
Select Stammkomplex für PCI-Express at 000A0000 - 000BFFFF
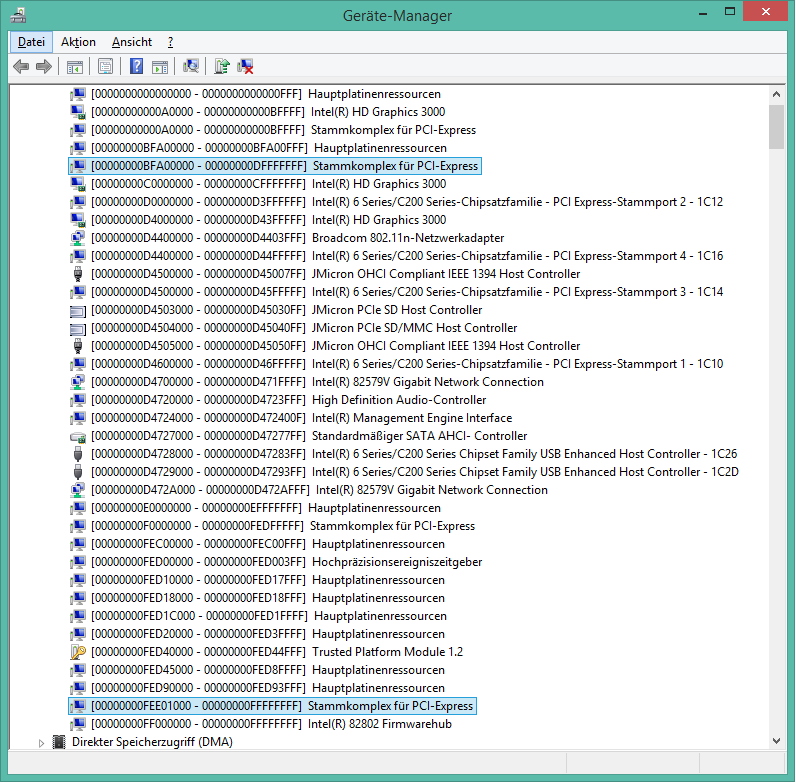pos(283,130)
